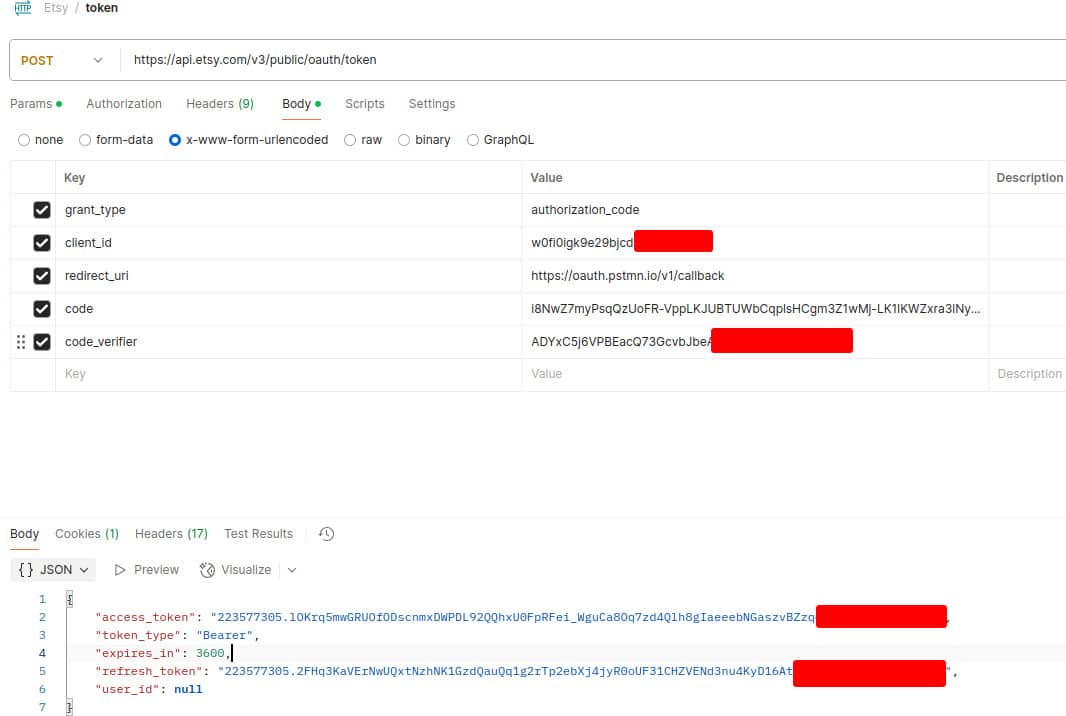Click the grant_type key cell
The image size is (1066, 716).
pyautogui.click(x=288, y=210)
